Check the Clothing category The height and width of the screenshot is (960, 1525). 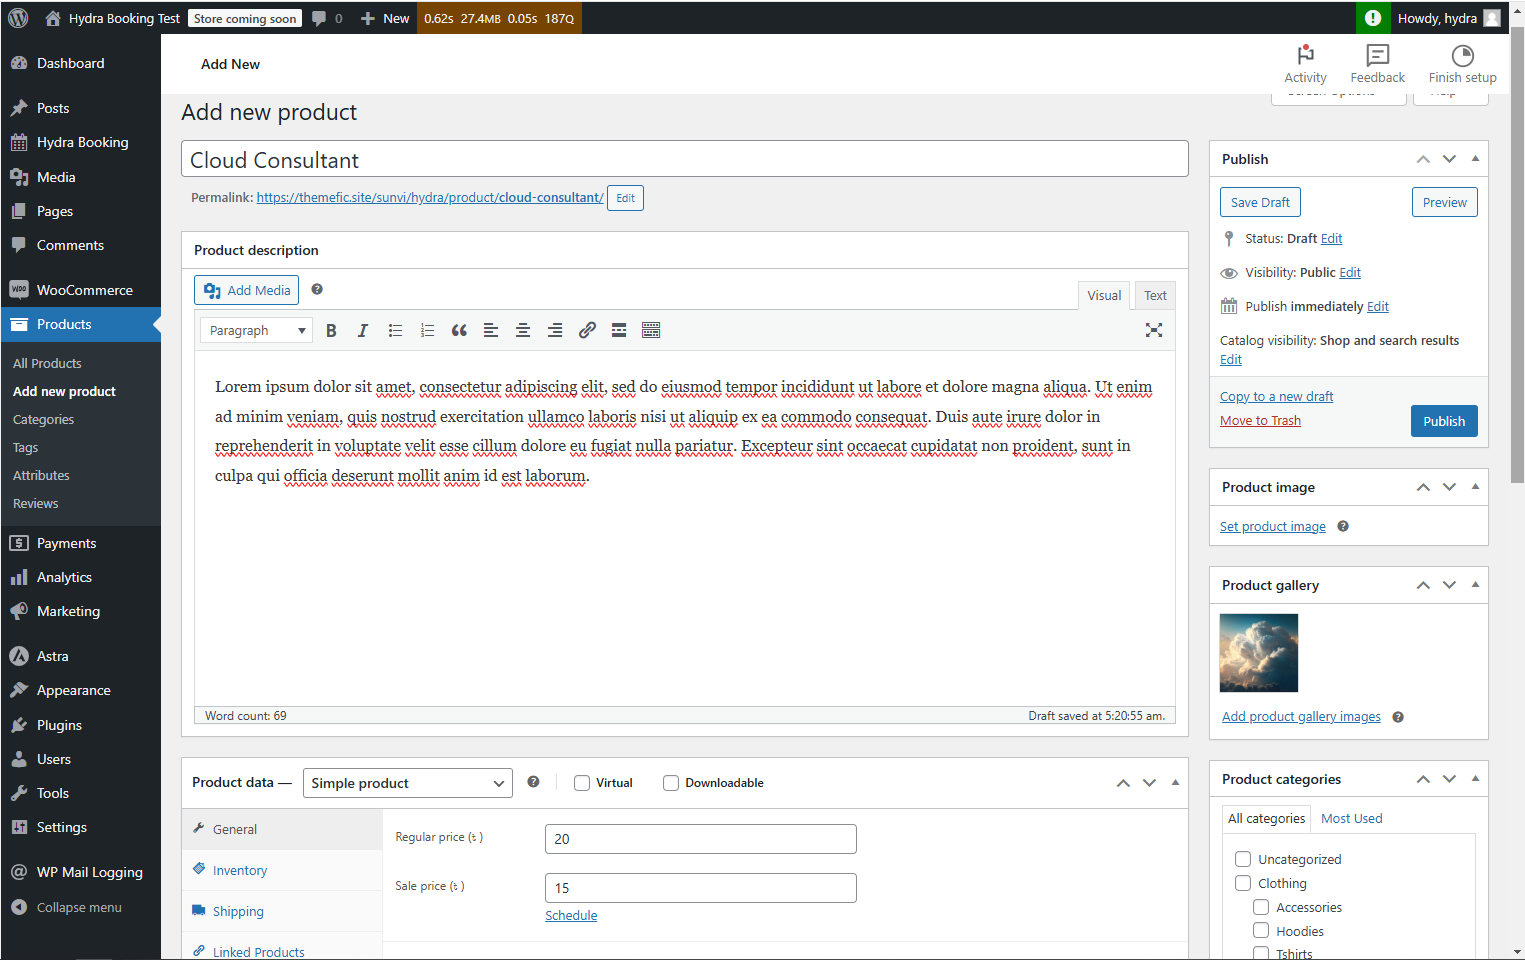tap(1243, 883)
